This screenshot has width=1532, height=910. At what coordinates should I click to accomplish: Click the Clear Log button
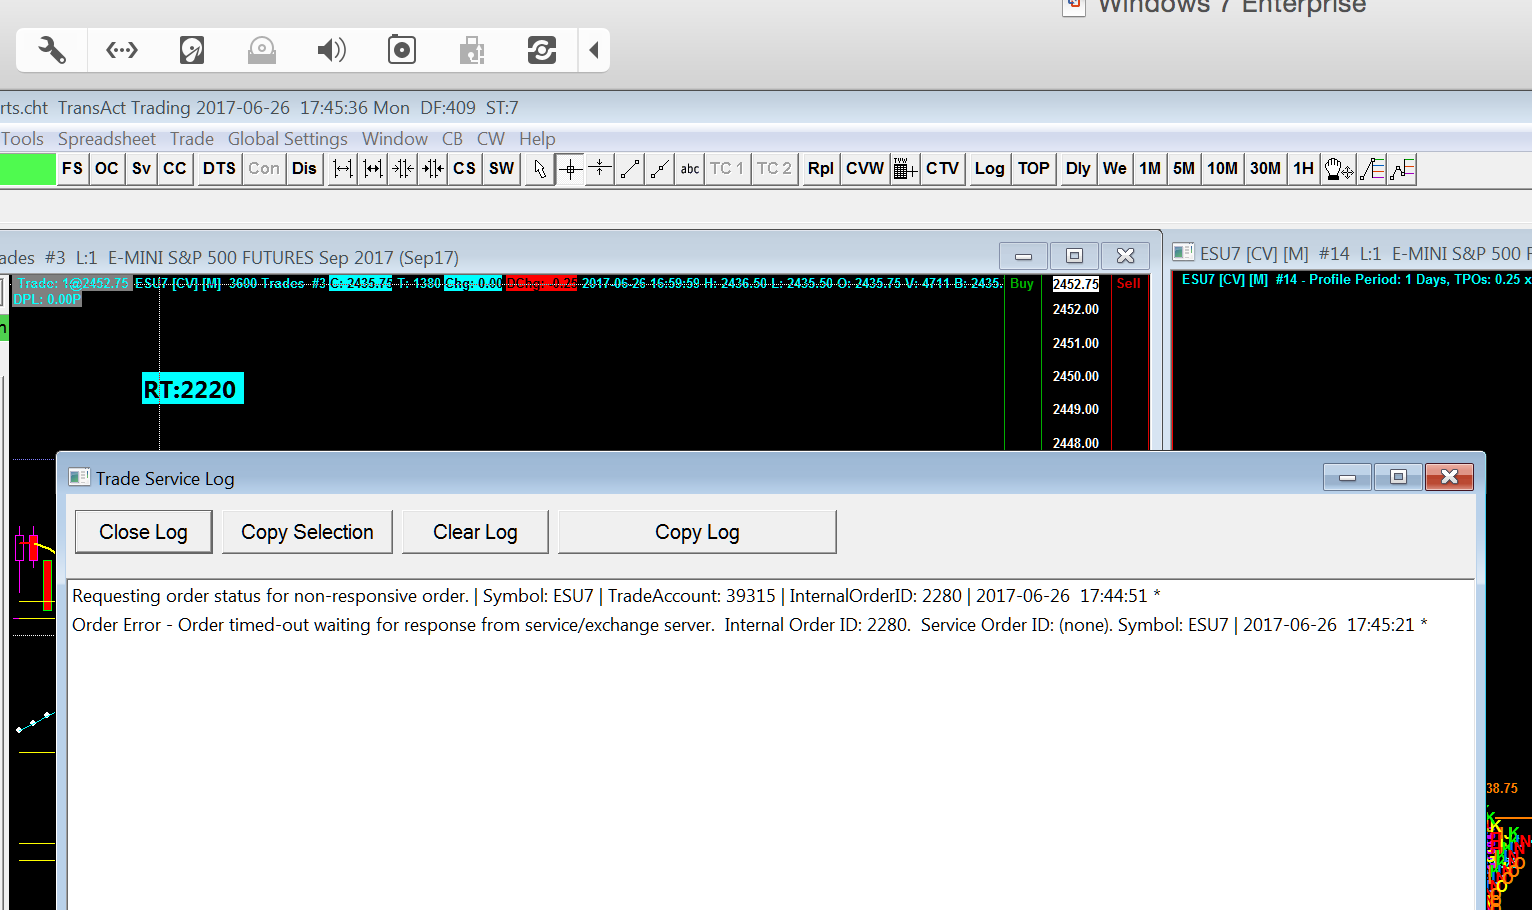[475, 532]
